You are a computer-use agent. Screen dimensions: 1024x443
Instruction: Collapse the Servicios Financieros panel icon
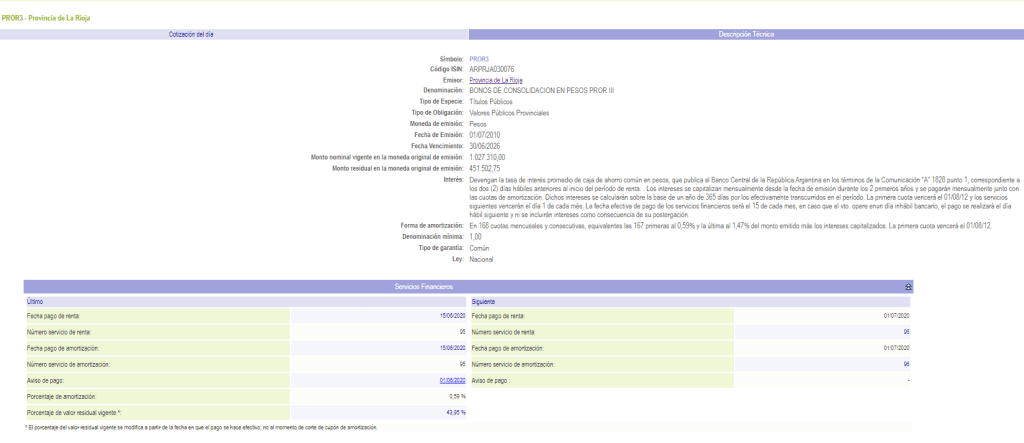[908, 287]
